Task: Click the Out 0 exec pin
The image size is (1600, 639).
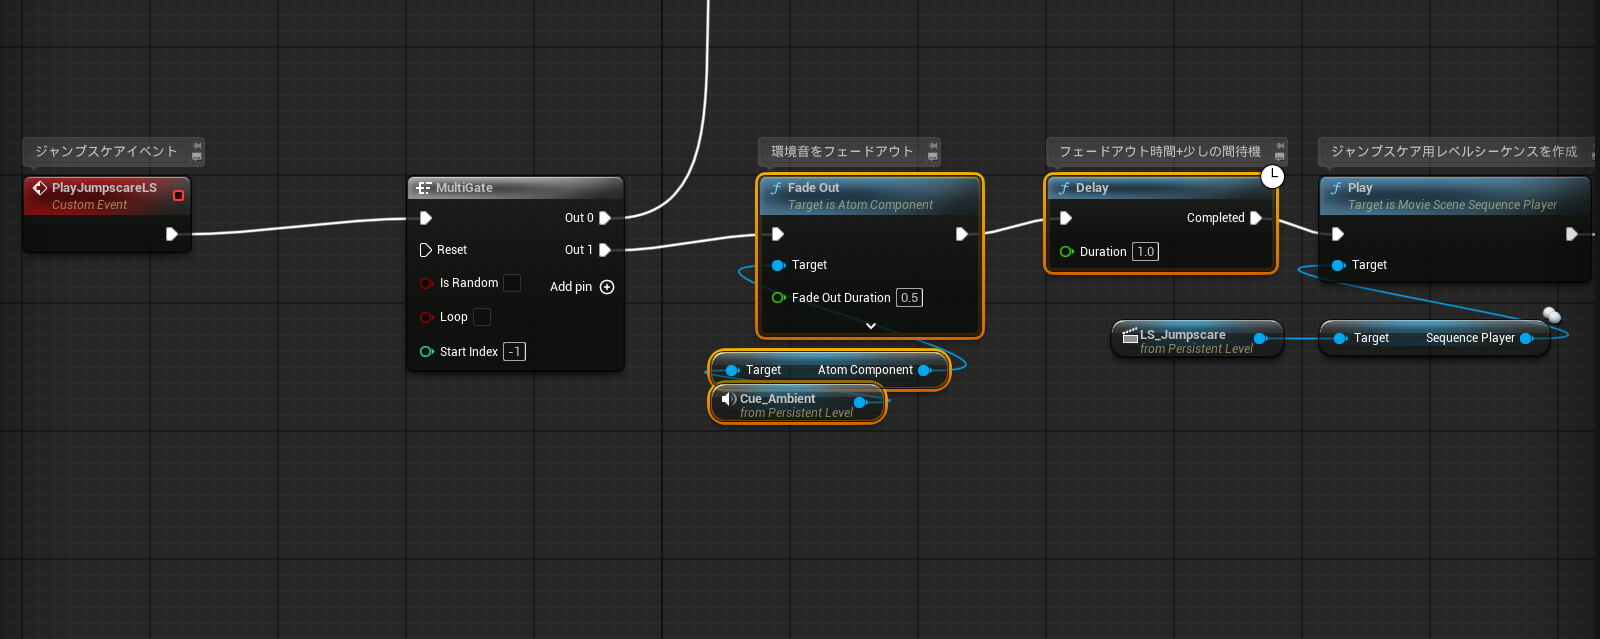Action: click(x=604, y=218)
